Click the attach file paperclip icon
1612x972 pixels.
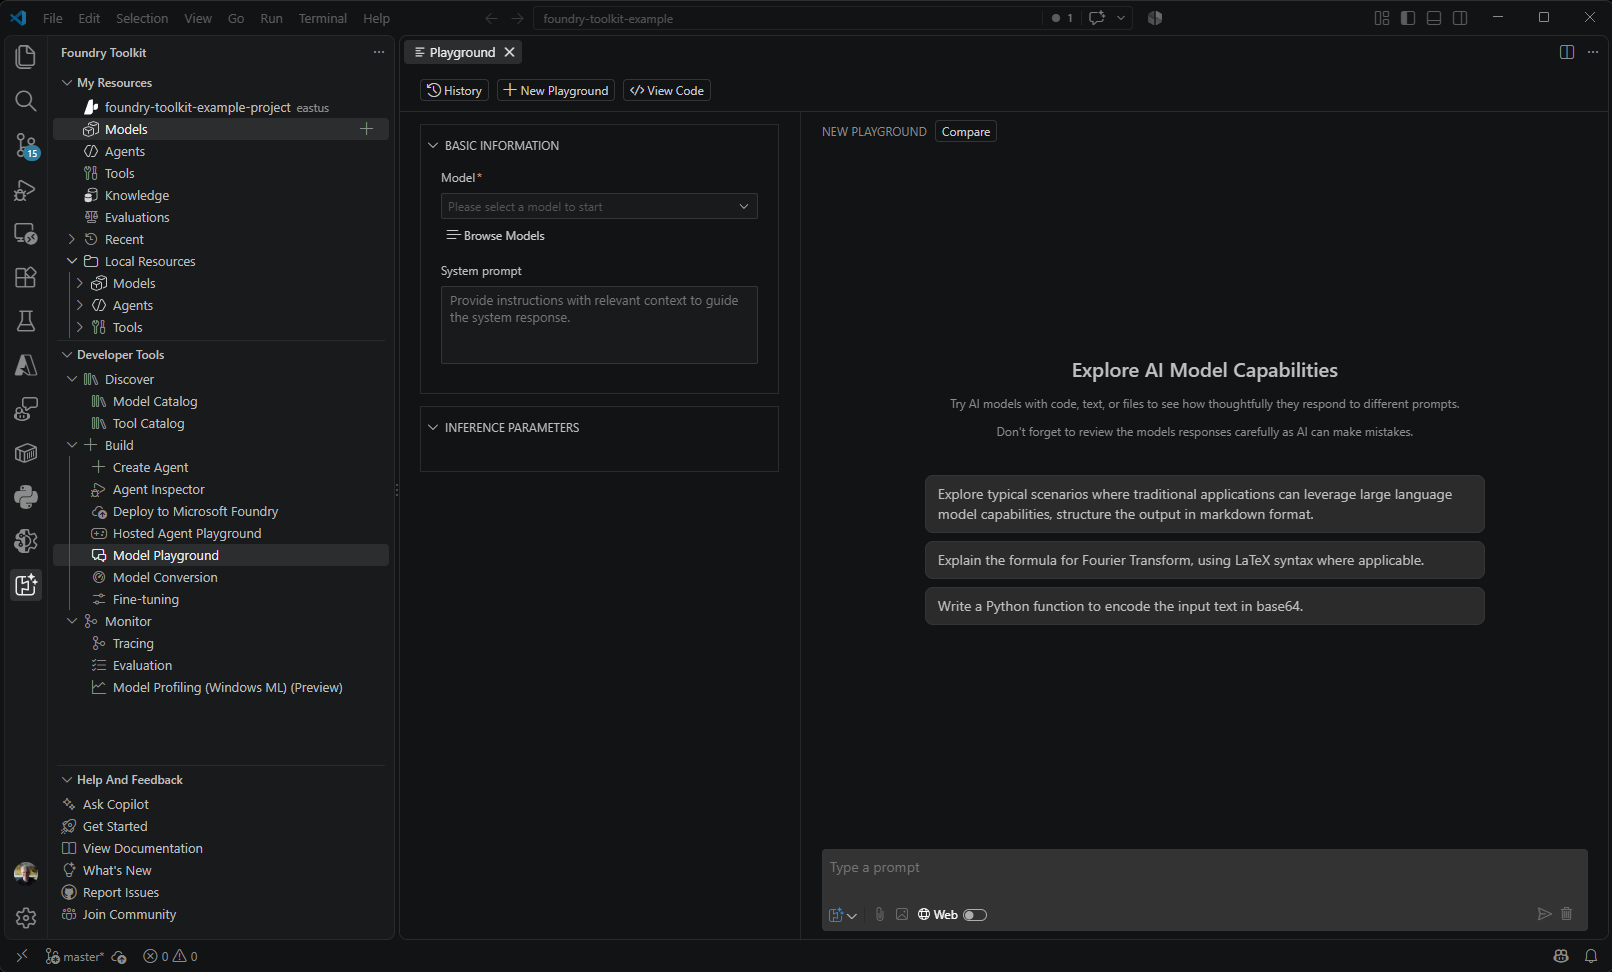pos(880,914)
